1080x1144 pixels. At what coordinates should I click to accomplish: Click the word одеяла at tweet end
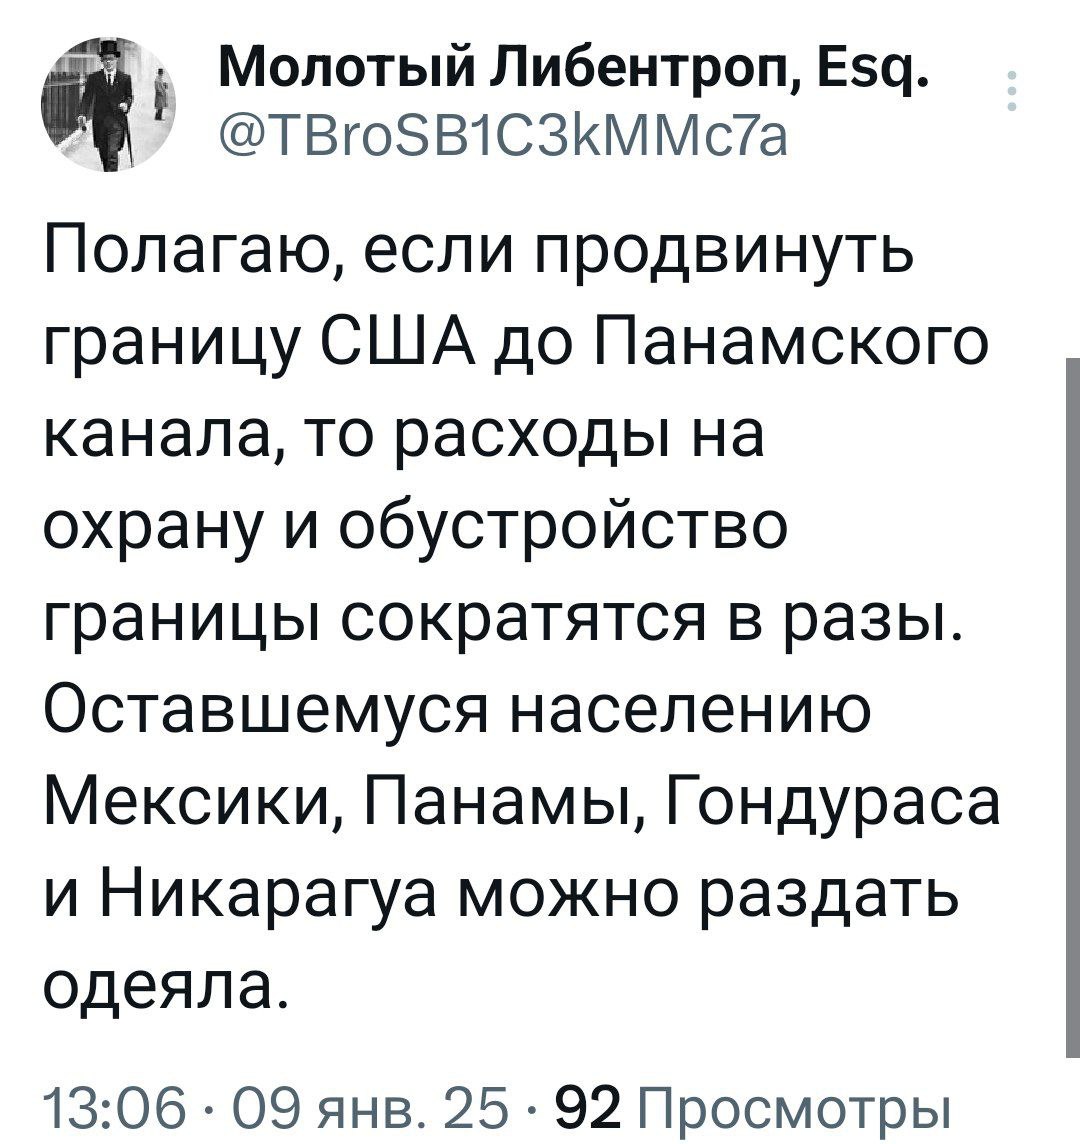(x=161, y=982)
